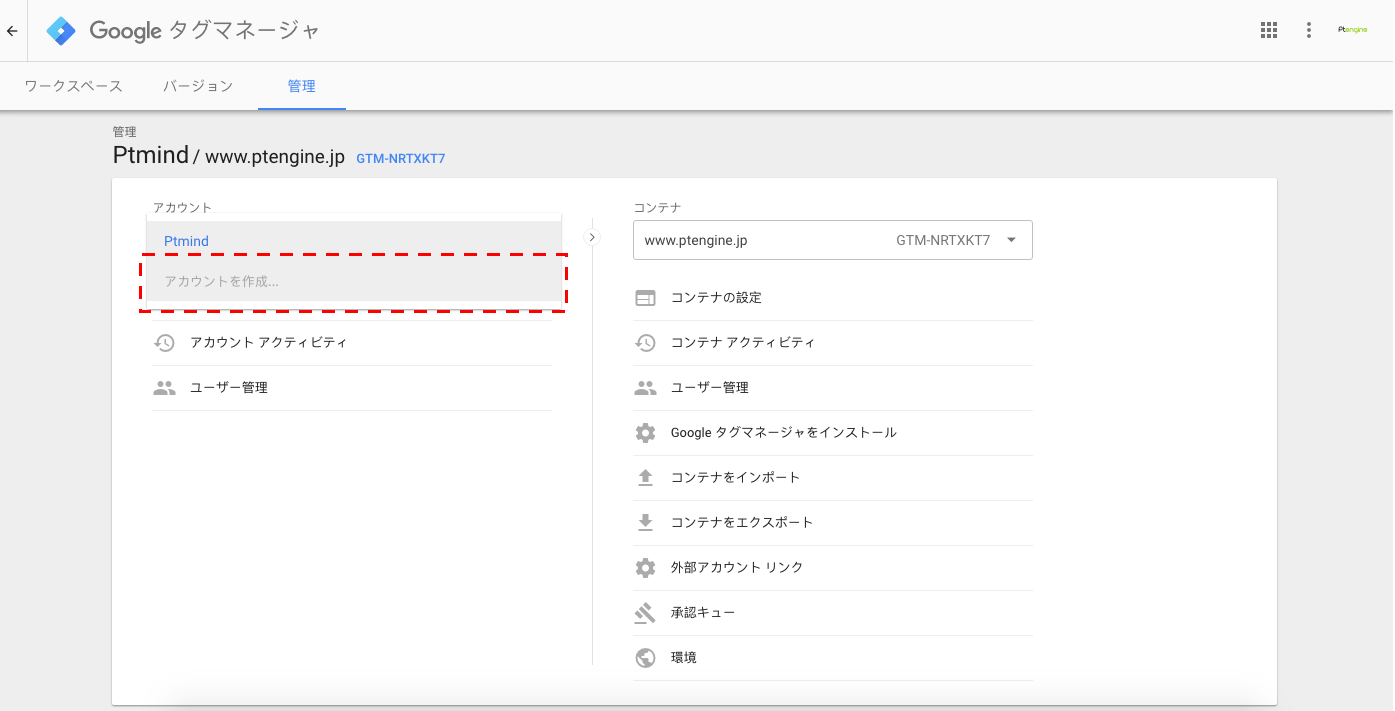Click the back arrow in the header
The width and height of the screenshot is (1395, 711).
coord(12,31)
